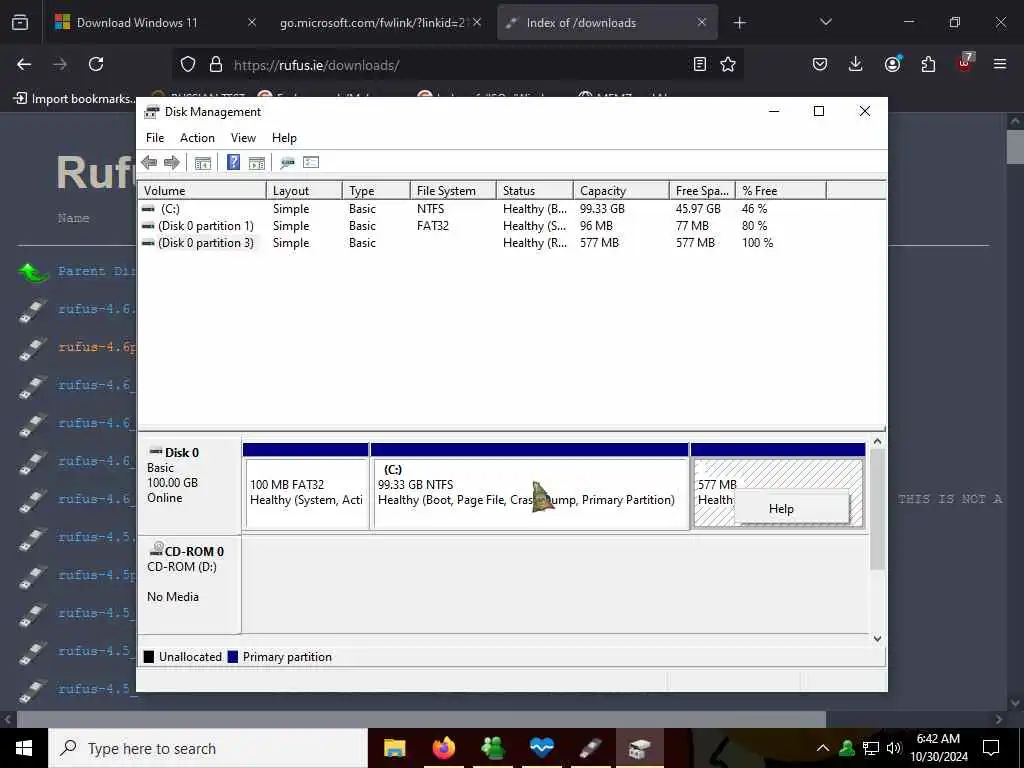Click the Forward arrow in Disk Management toolbar
This screenshot has height=768, width=1024.
[x=172, y=163]
